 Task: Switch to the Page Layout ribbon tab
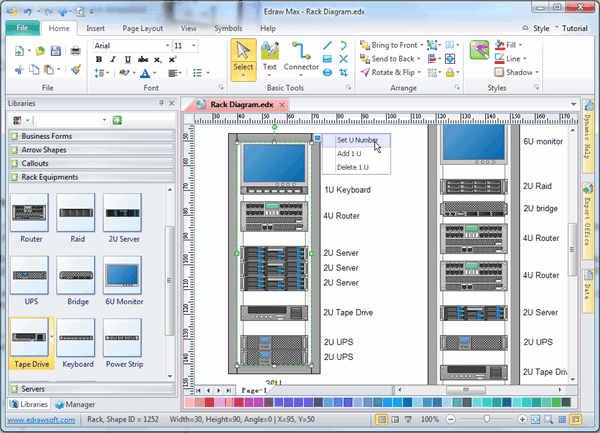coord(143,28)
